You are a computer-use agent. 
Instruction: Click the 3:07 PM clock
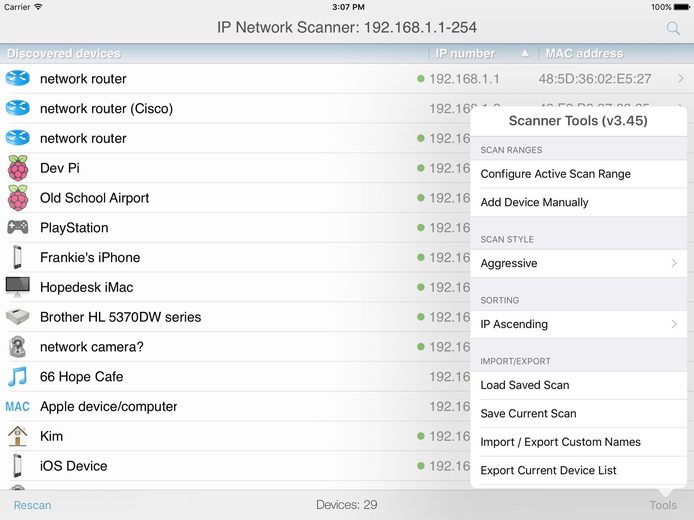[x=348, y=7]
